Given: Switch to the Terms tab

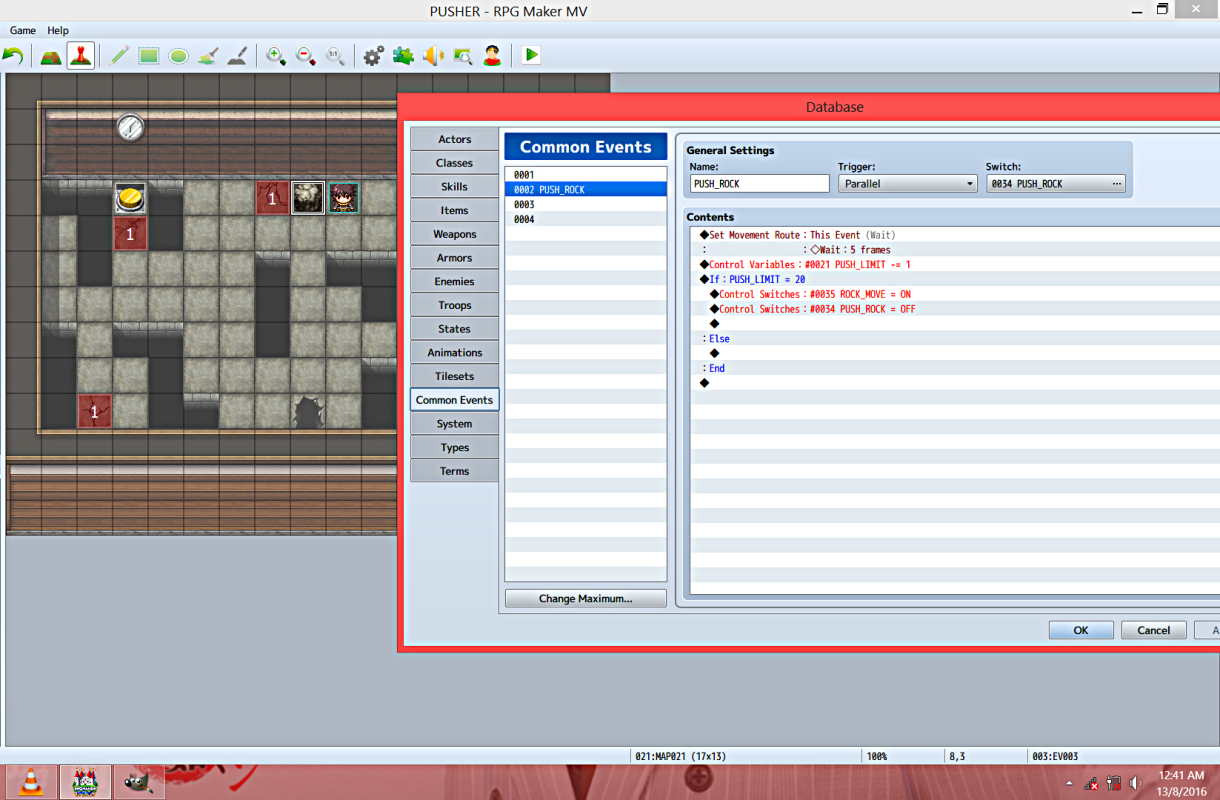Looking at the screenshot, I should point(454,471).
